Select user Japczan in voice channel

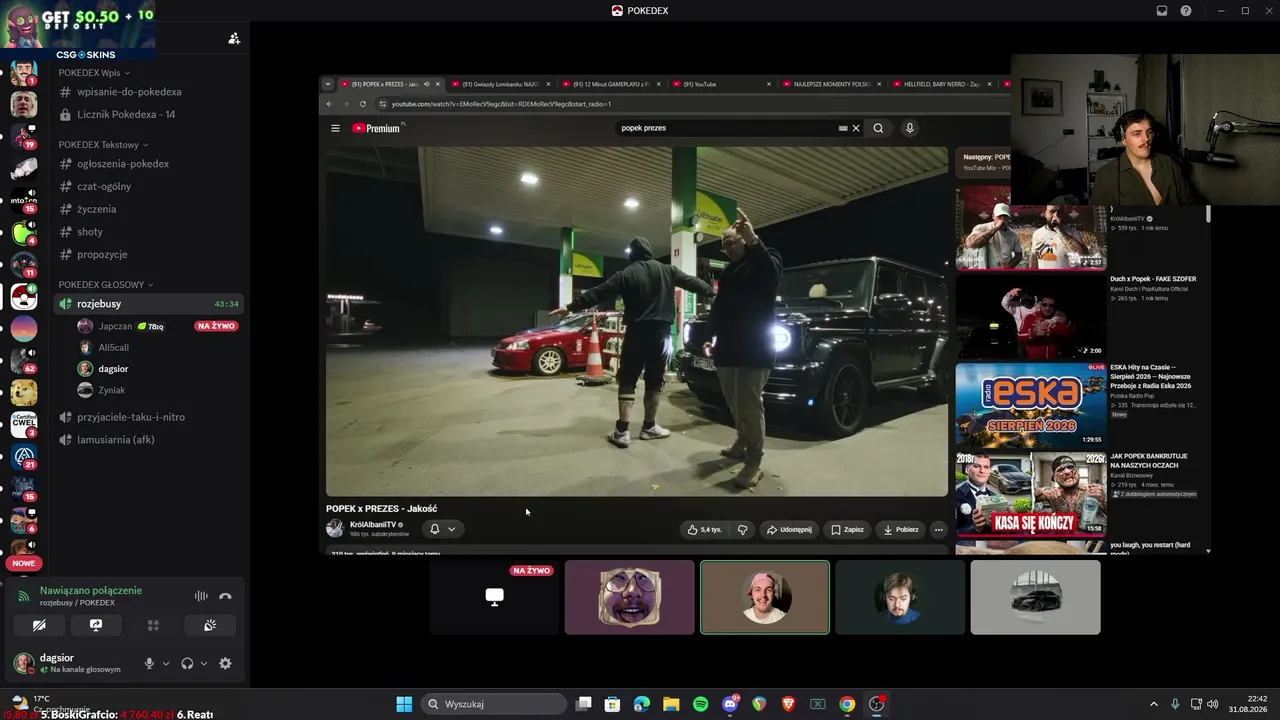click(x=115, y=326)
